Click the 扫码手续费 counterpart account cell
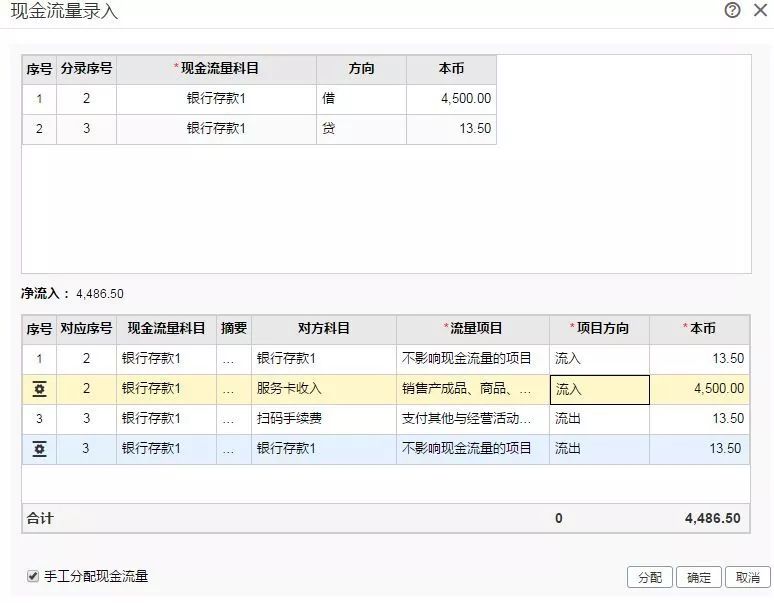The width and height of the screenshot is (774, 603). click(x=323, y=419)
